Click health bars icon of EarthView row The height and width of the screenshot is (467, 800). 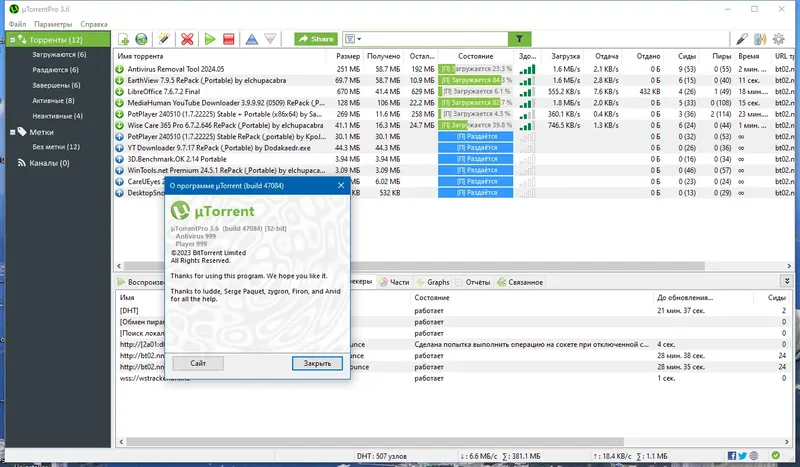coord(528,81)
